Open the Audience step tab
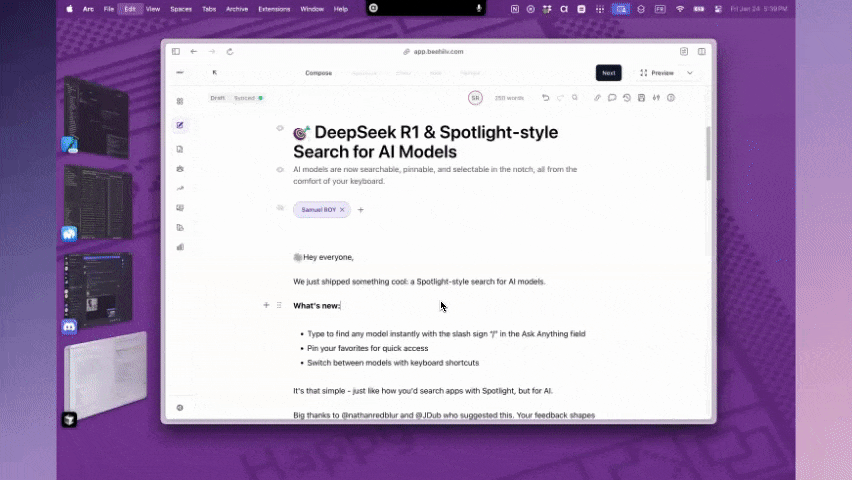 coord(364,73)
